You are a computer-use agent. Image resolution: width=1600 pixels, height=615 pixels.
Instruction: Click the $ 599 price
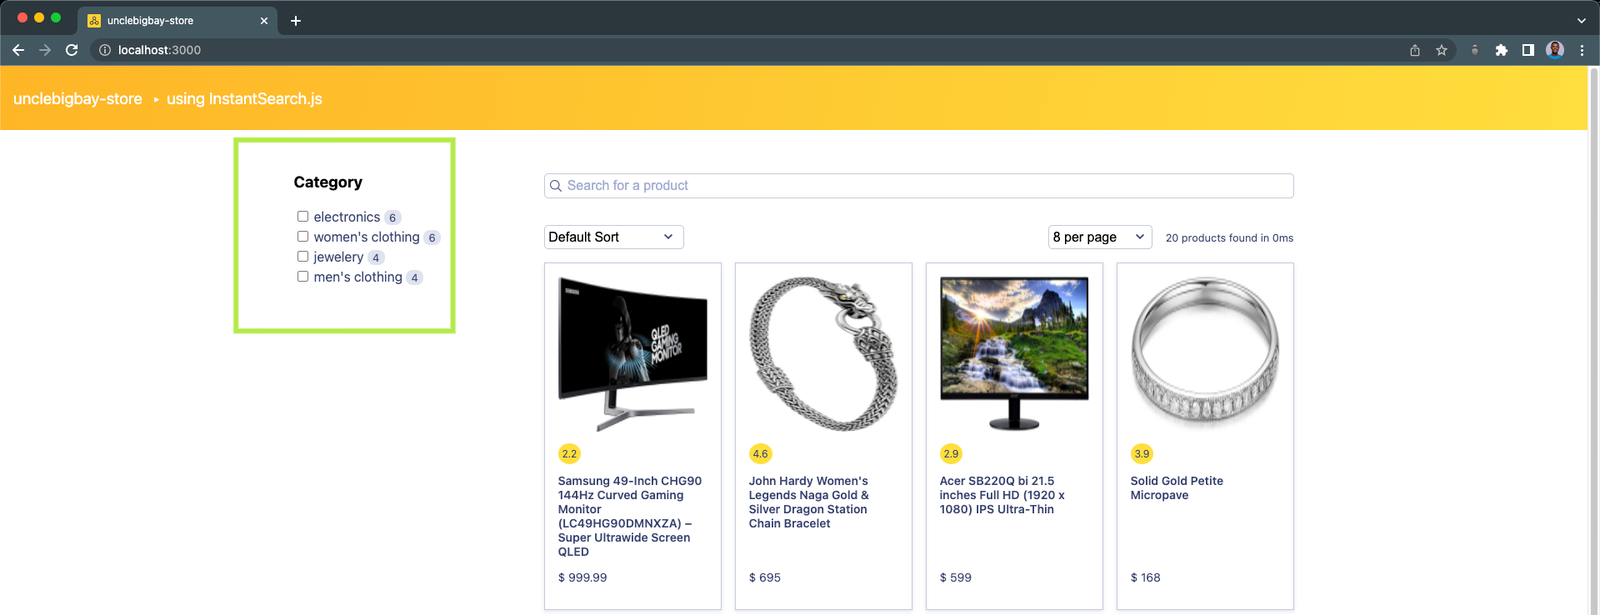click(x=956, y=578)
